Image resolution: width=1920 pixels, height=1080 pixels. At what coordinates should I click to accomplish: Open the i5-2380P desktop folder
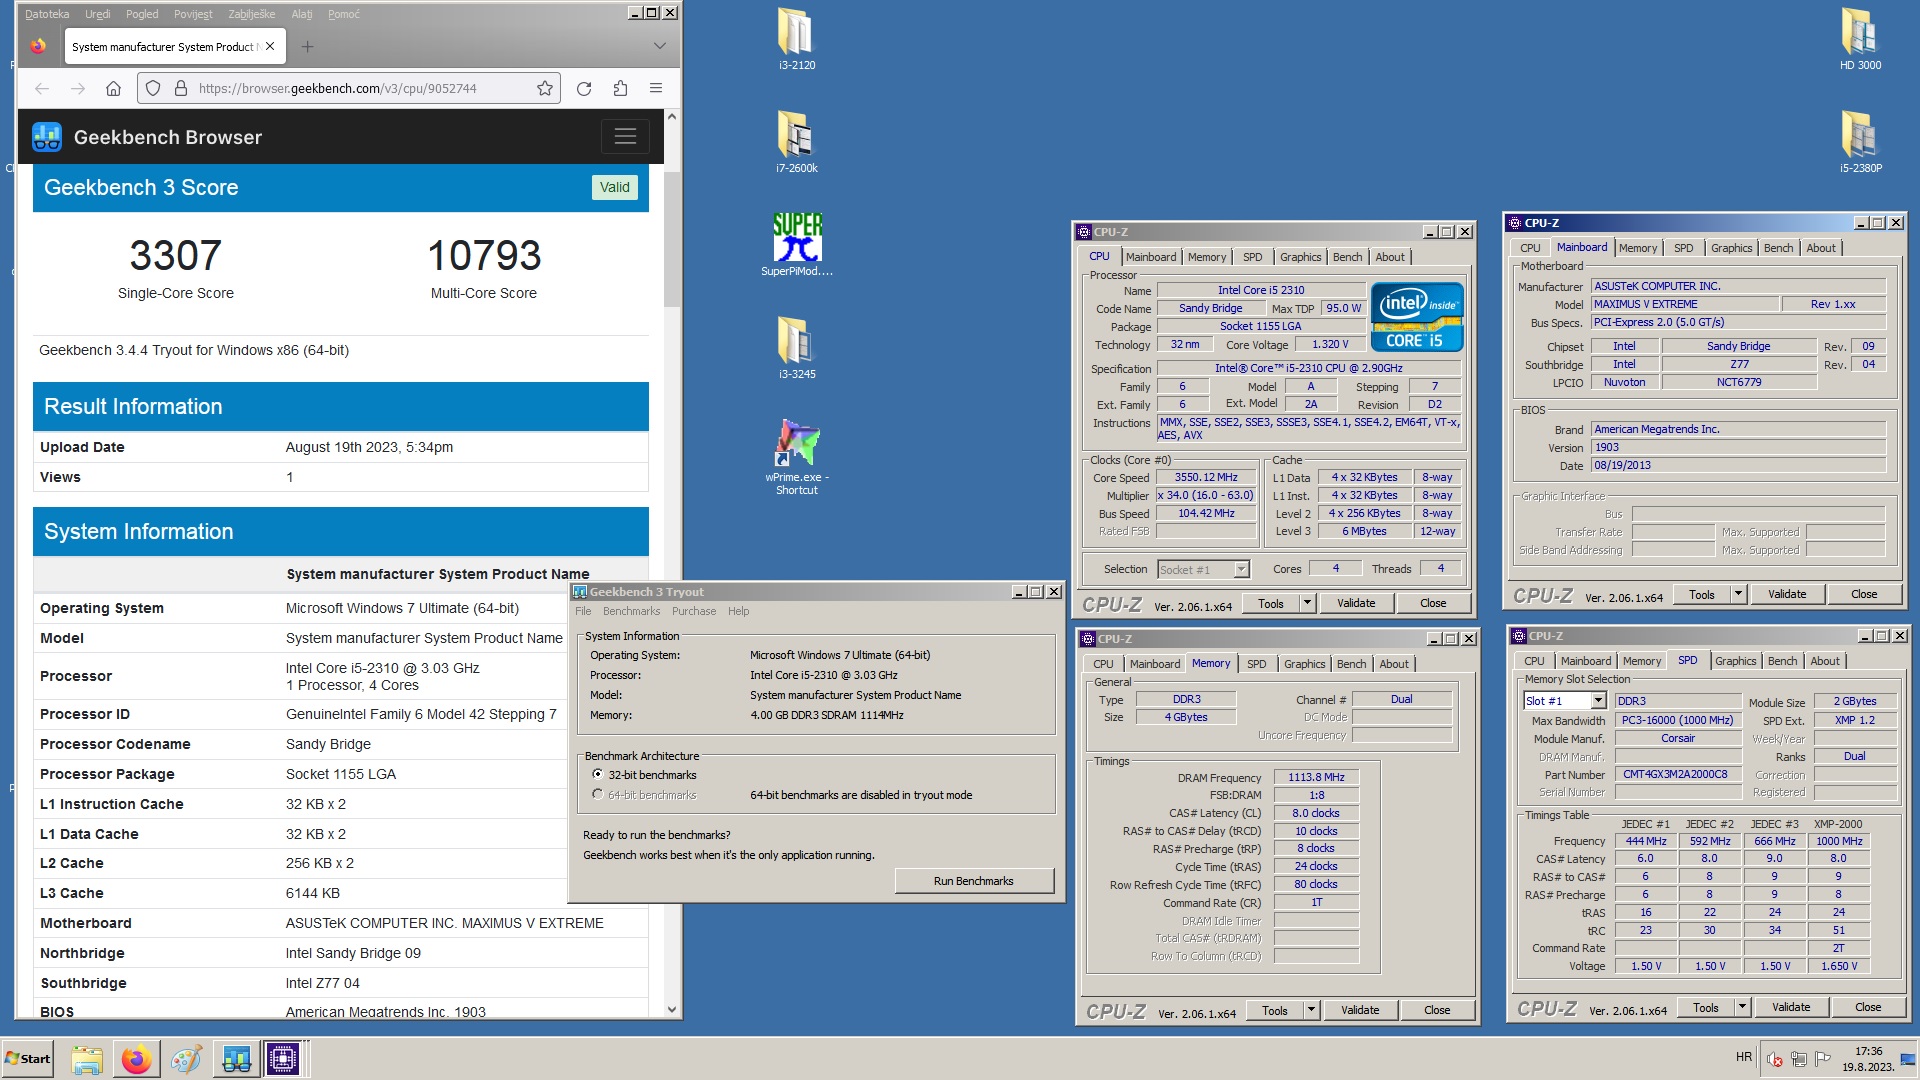[1860, 141]
